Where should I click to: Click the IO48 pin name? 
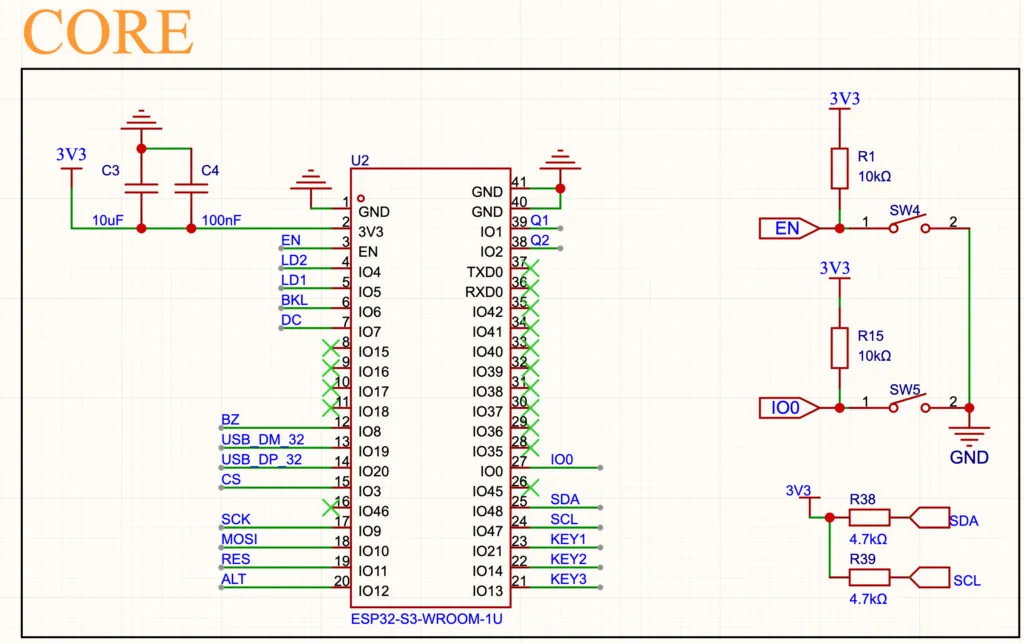(487, 511)
